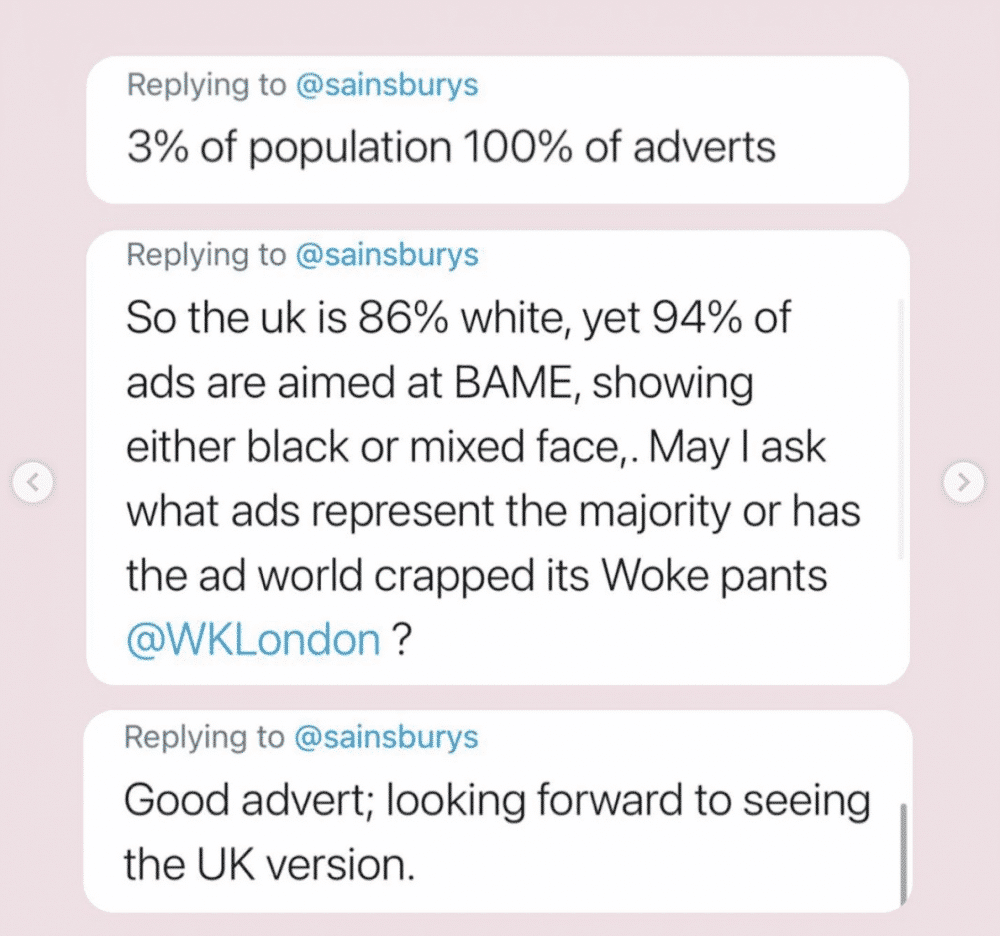The image size is (1000, 936).
Task: Go to the previous slide with left chevron
Action: coord(33,482)
